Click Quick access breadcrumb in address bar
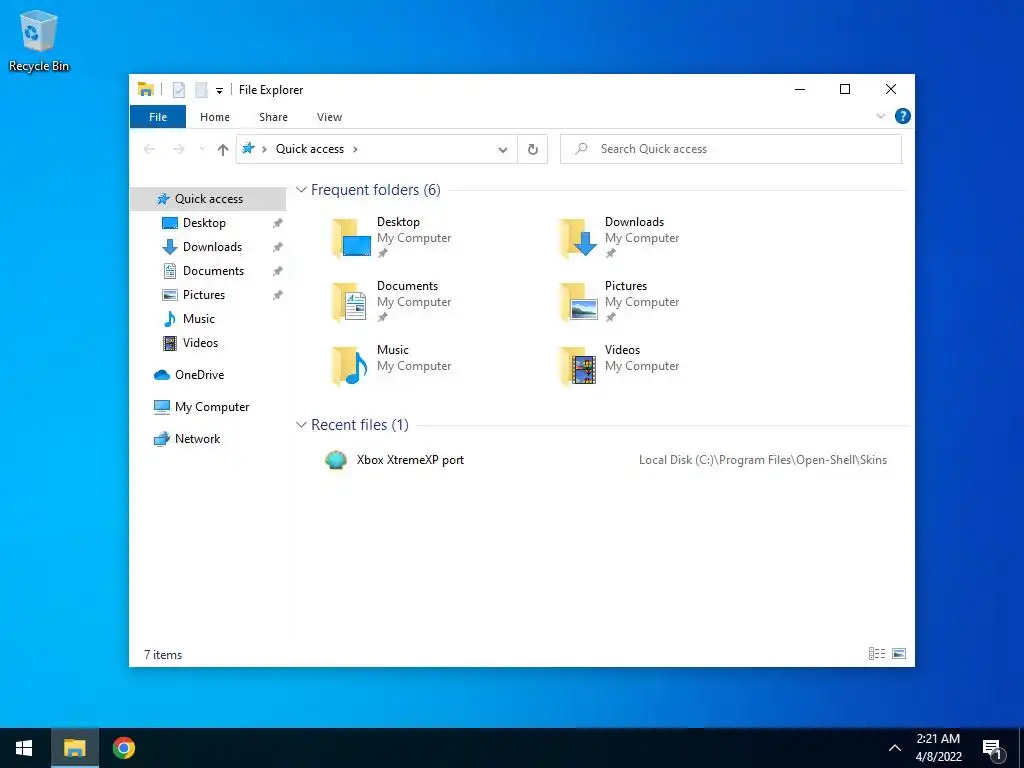 [x=310, y=149]
